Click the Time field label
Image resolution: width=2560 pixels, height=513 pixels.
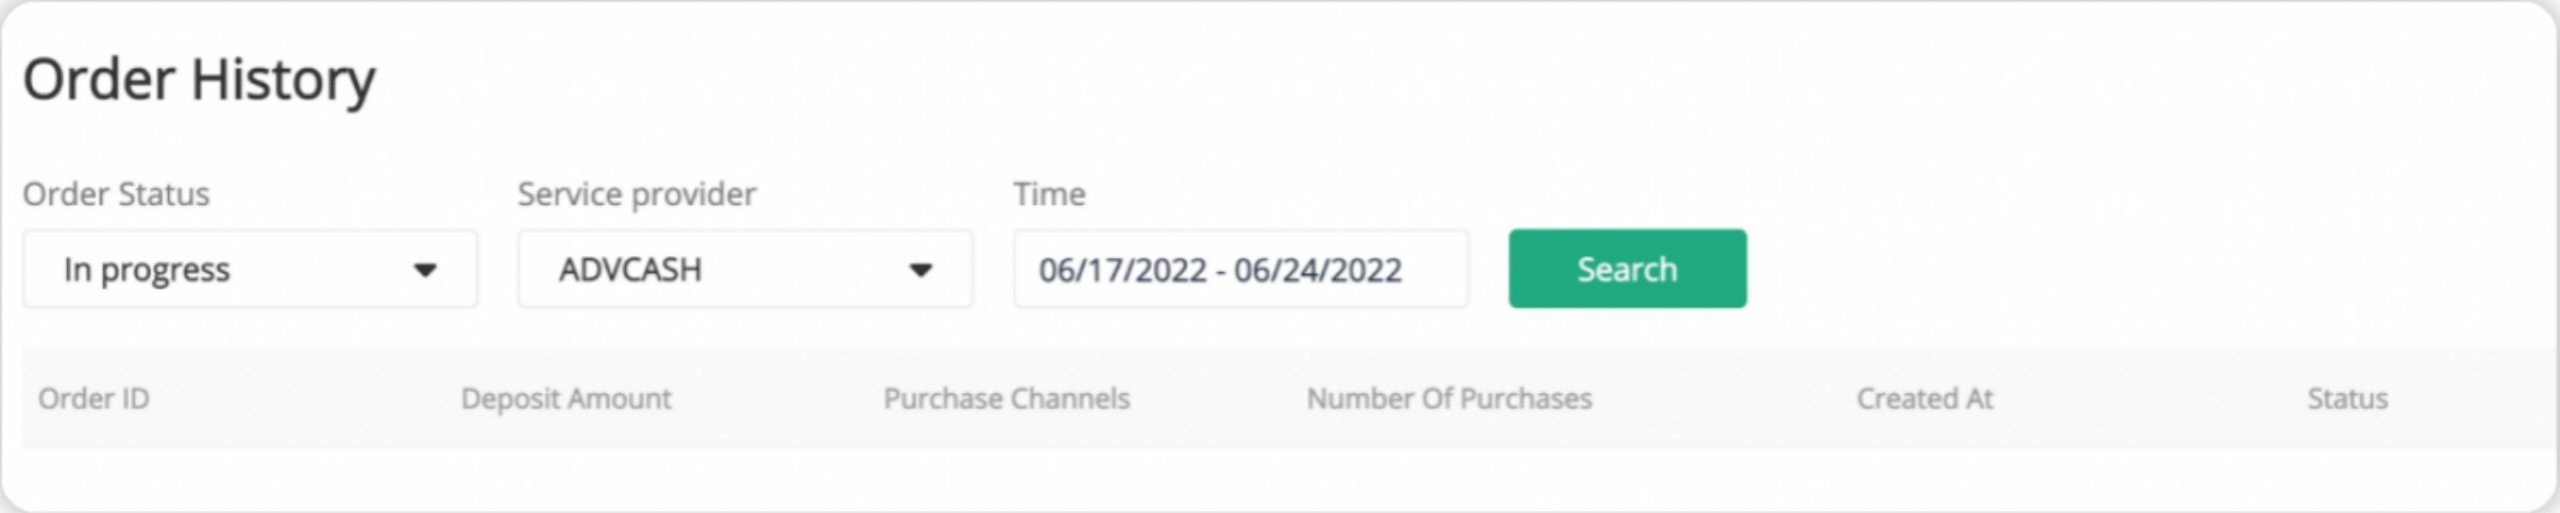1048,194
